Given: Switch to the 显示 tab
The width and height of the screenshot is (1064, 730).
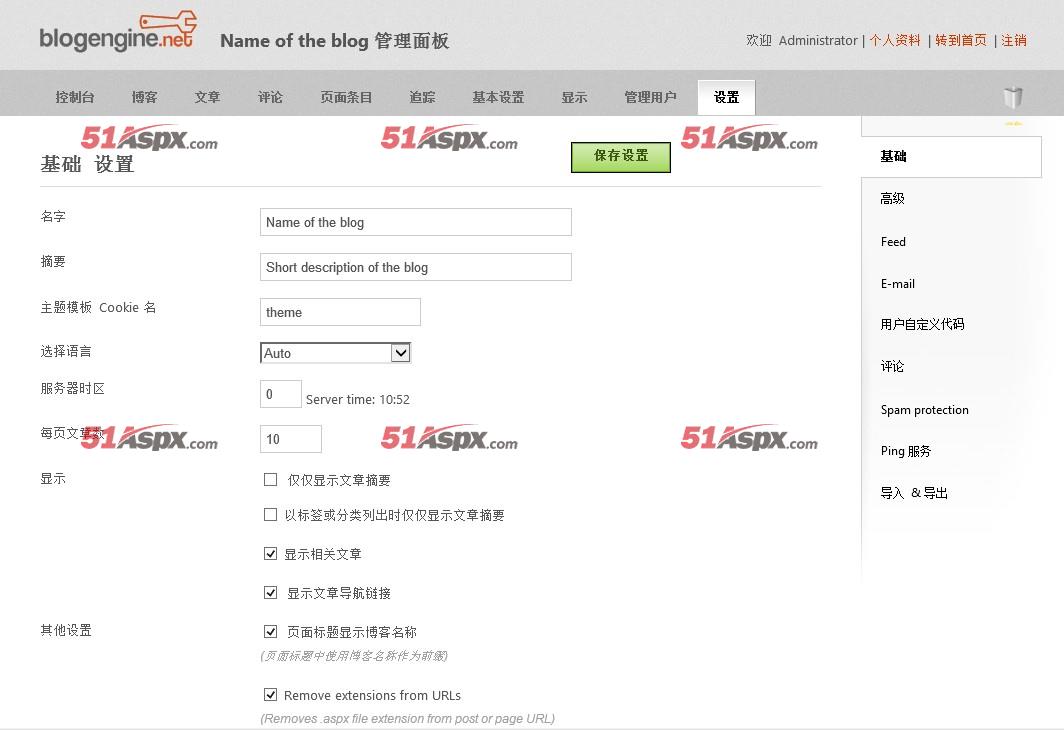Looking at the screenshot, I should point(574,97).
